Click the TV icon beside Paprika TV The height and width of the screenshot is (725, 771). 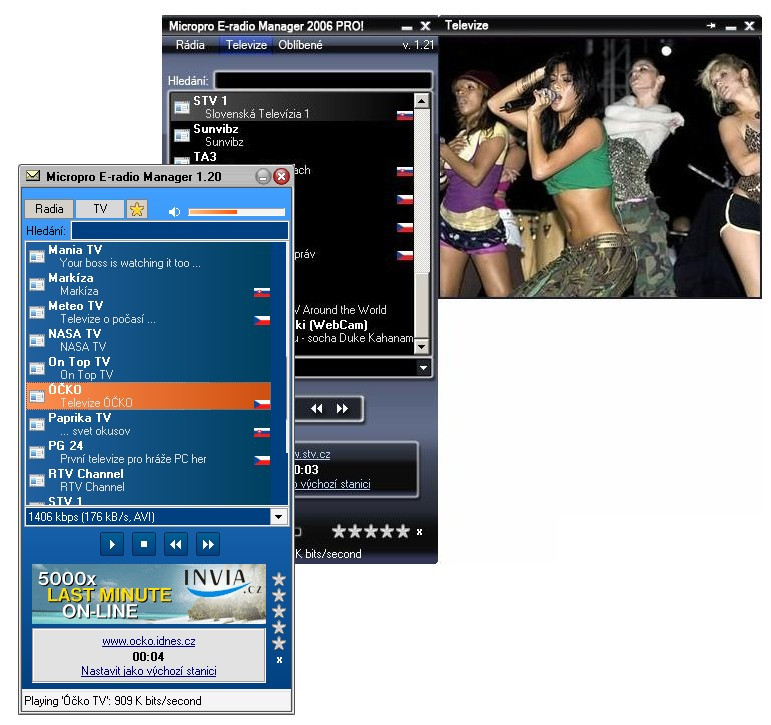pyautogui.click(x=37, y=424)
